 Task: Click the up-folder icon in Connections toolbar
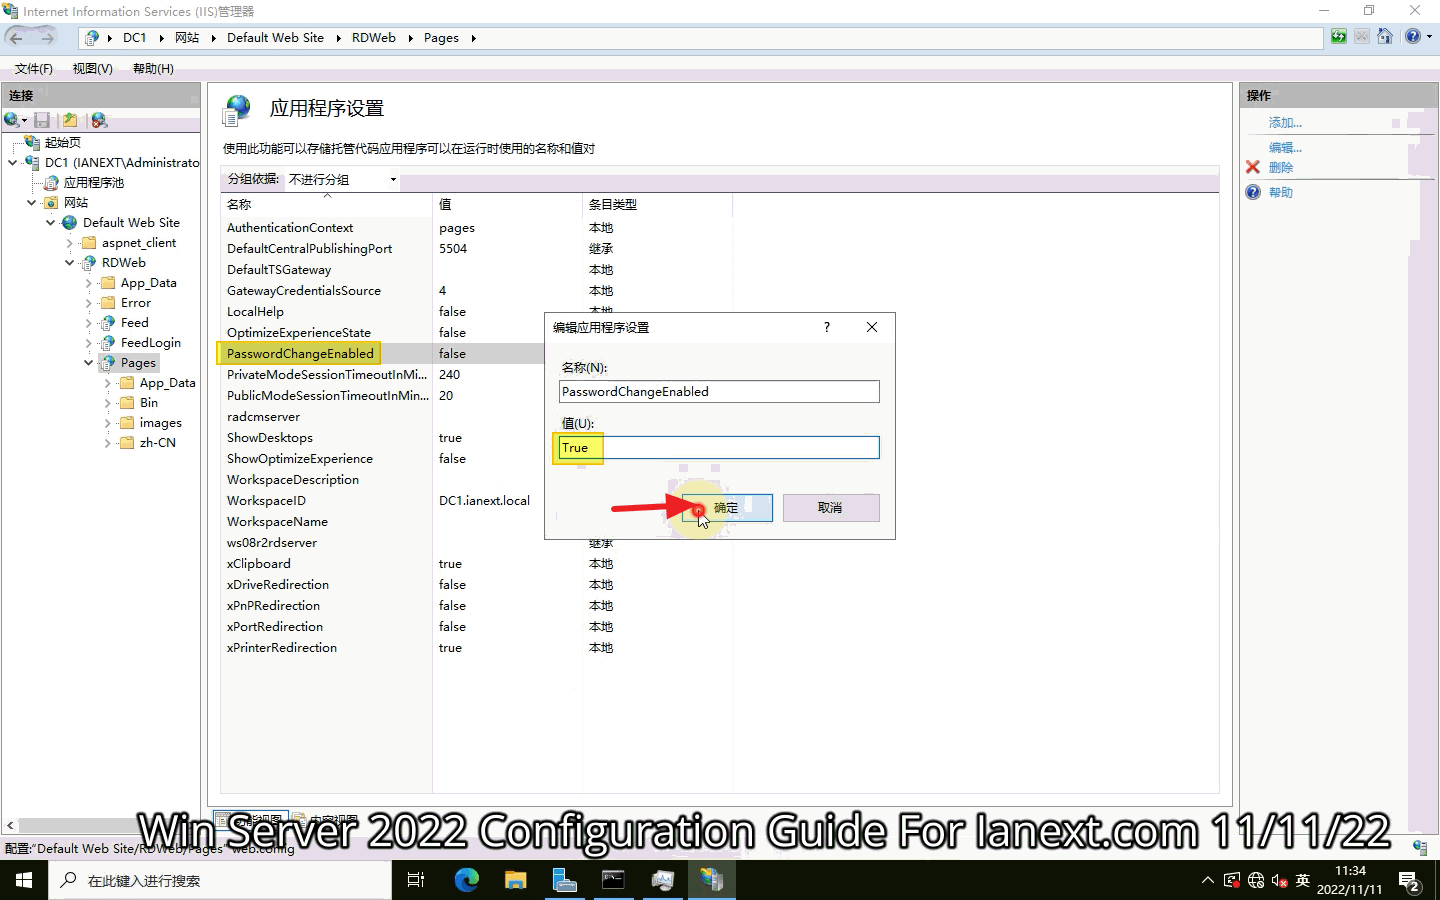(x=70, y=120)
